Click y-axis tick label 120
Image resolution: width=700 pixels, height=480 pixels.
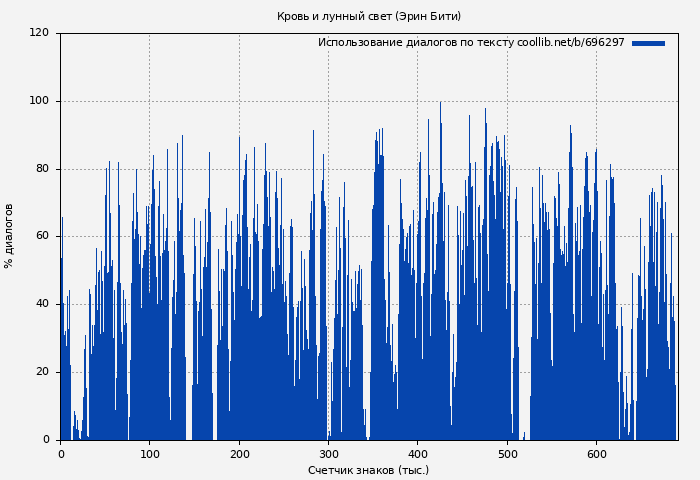coord(39,33)
